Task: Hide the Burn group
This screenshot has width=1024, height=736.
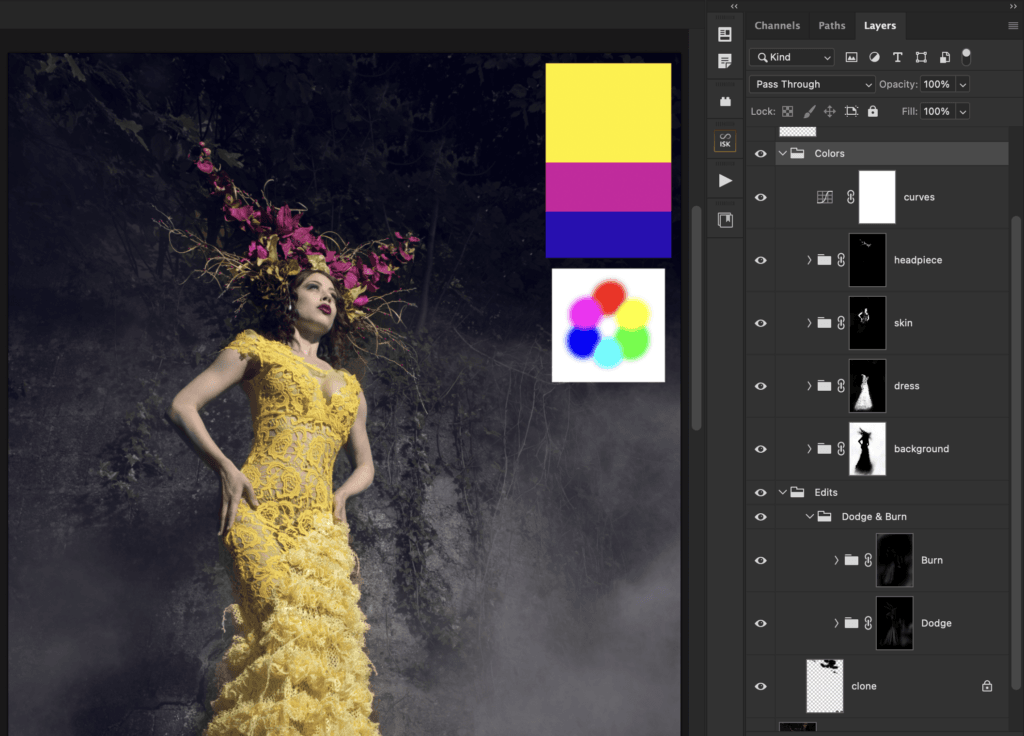Action: (761, 560)
